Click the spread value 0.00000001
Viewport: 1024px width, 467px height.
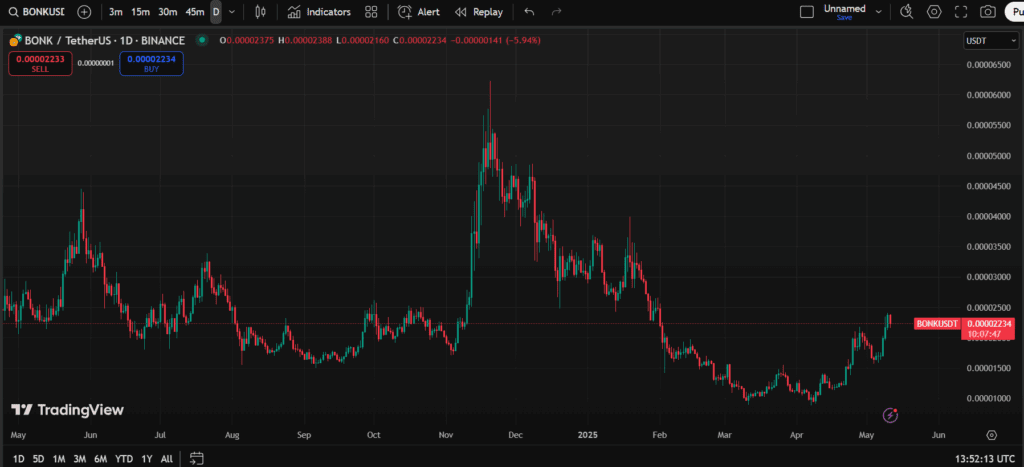(95, 63)
